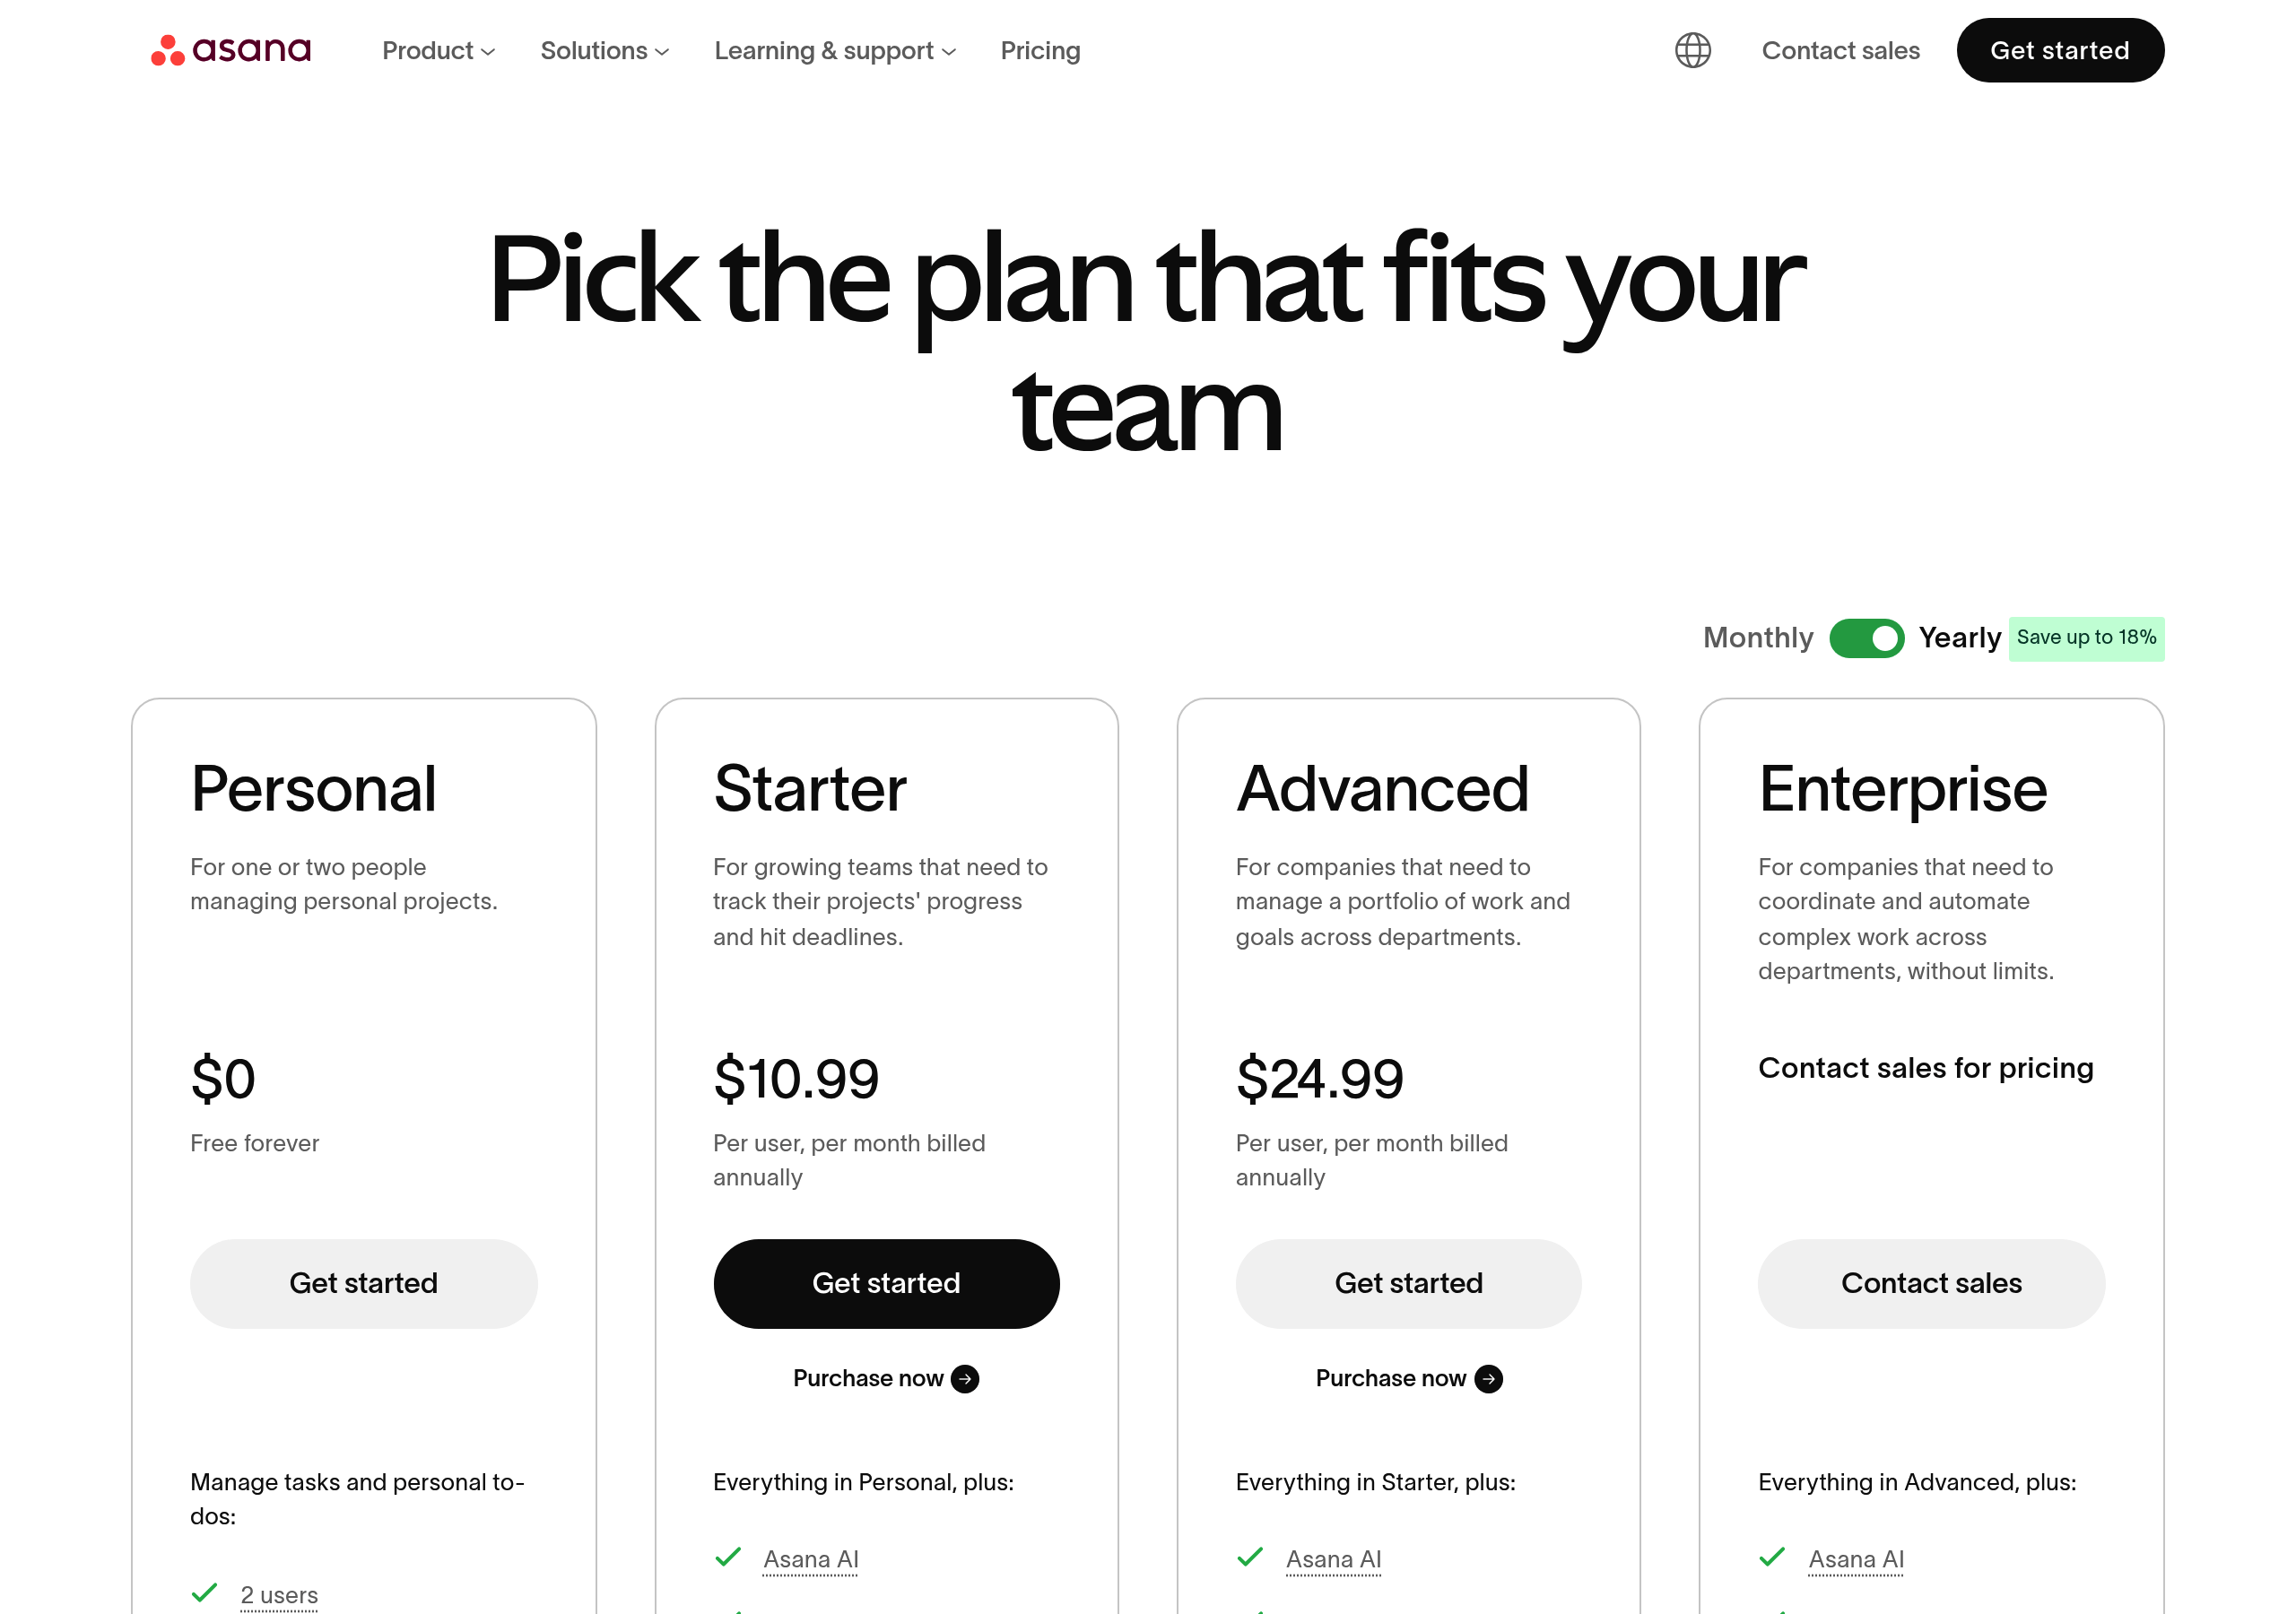
Task: Click the Purchase now arrow under Advanced
Action: [x=1489, y=1378]
